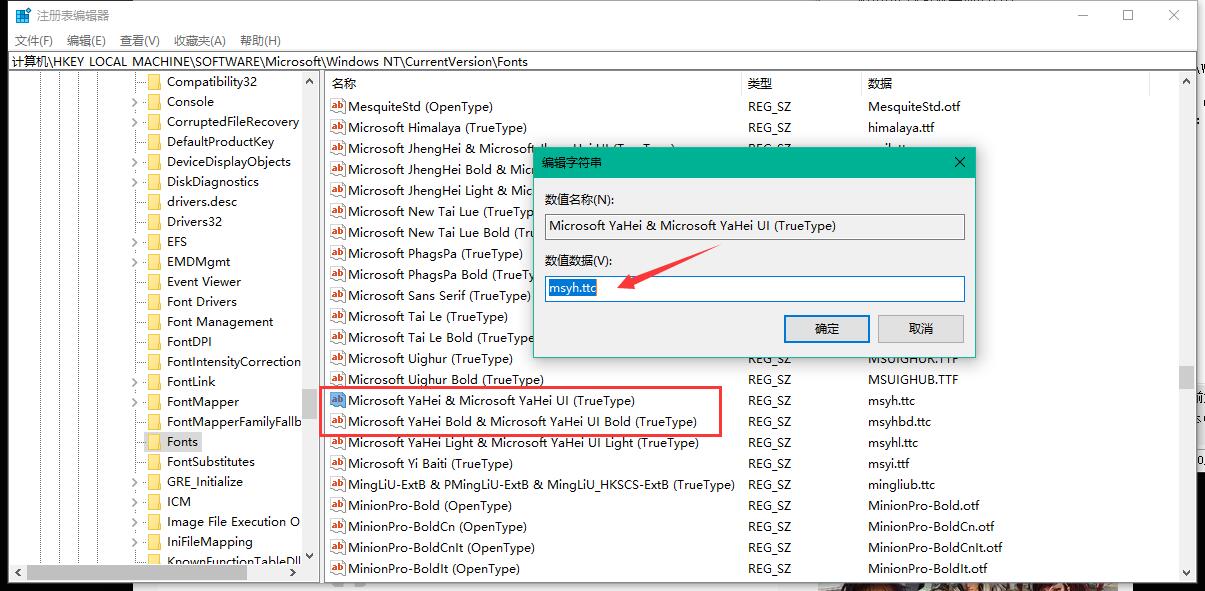This screenshot has width=1205, height=591.
Task: Click the Registry Editor app icon in title bar
Action: [x=22, y=15]
